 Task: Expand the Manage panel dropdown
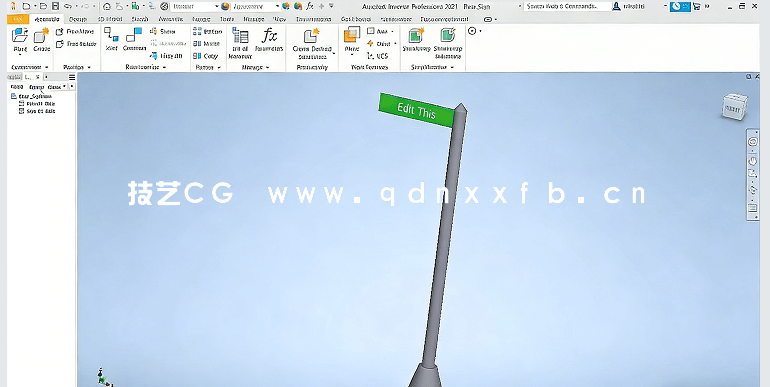tap(268, 67)
